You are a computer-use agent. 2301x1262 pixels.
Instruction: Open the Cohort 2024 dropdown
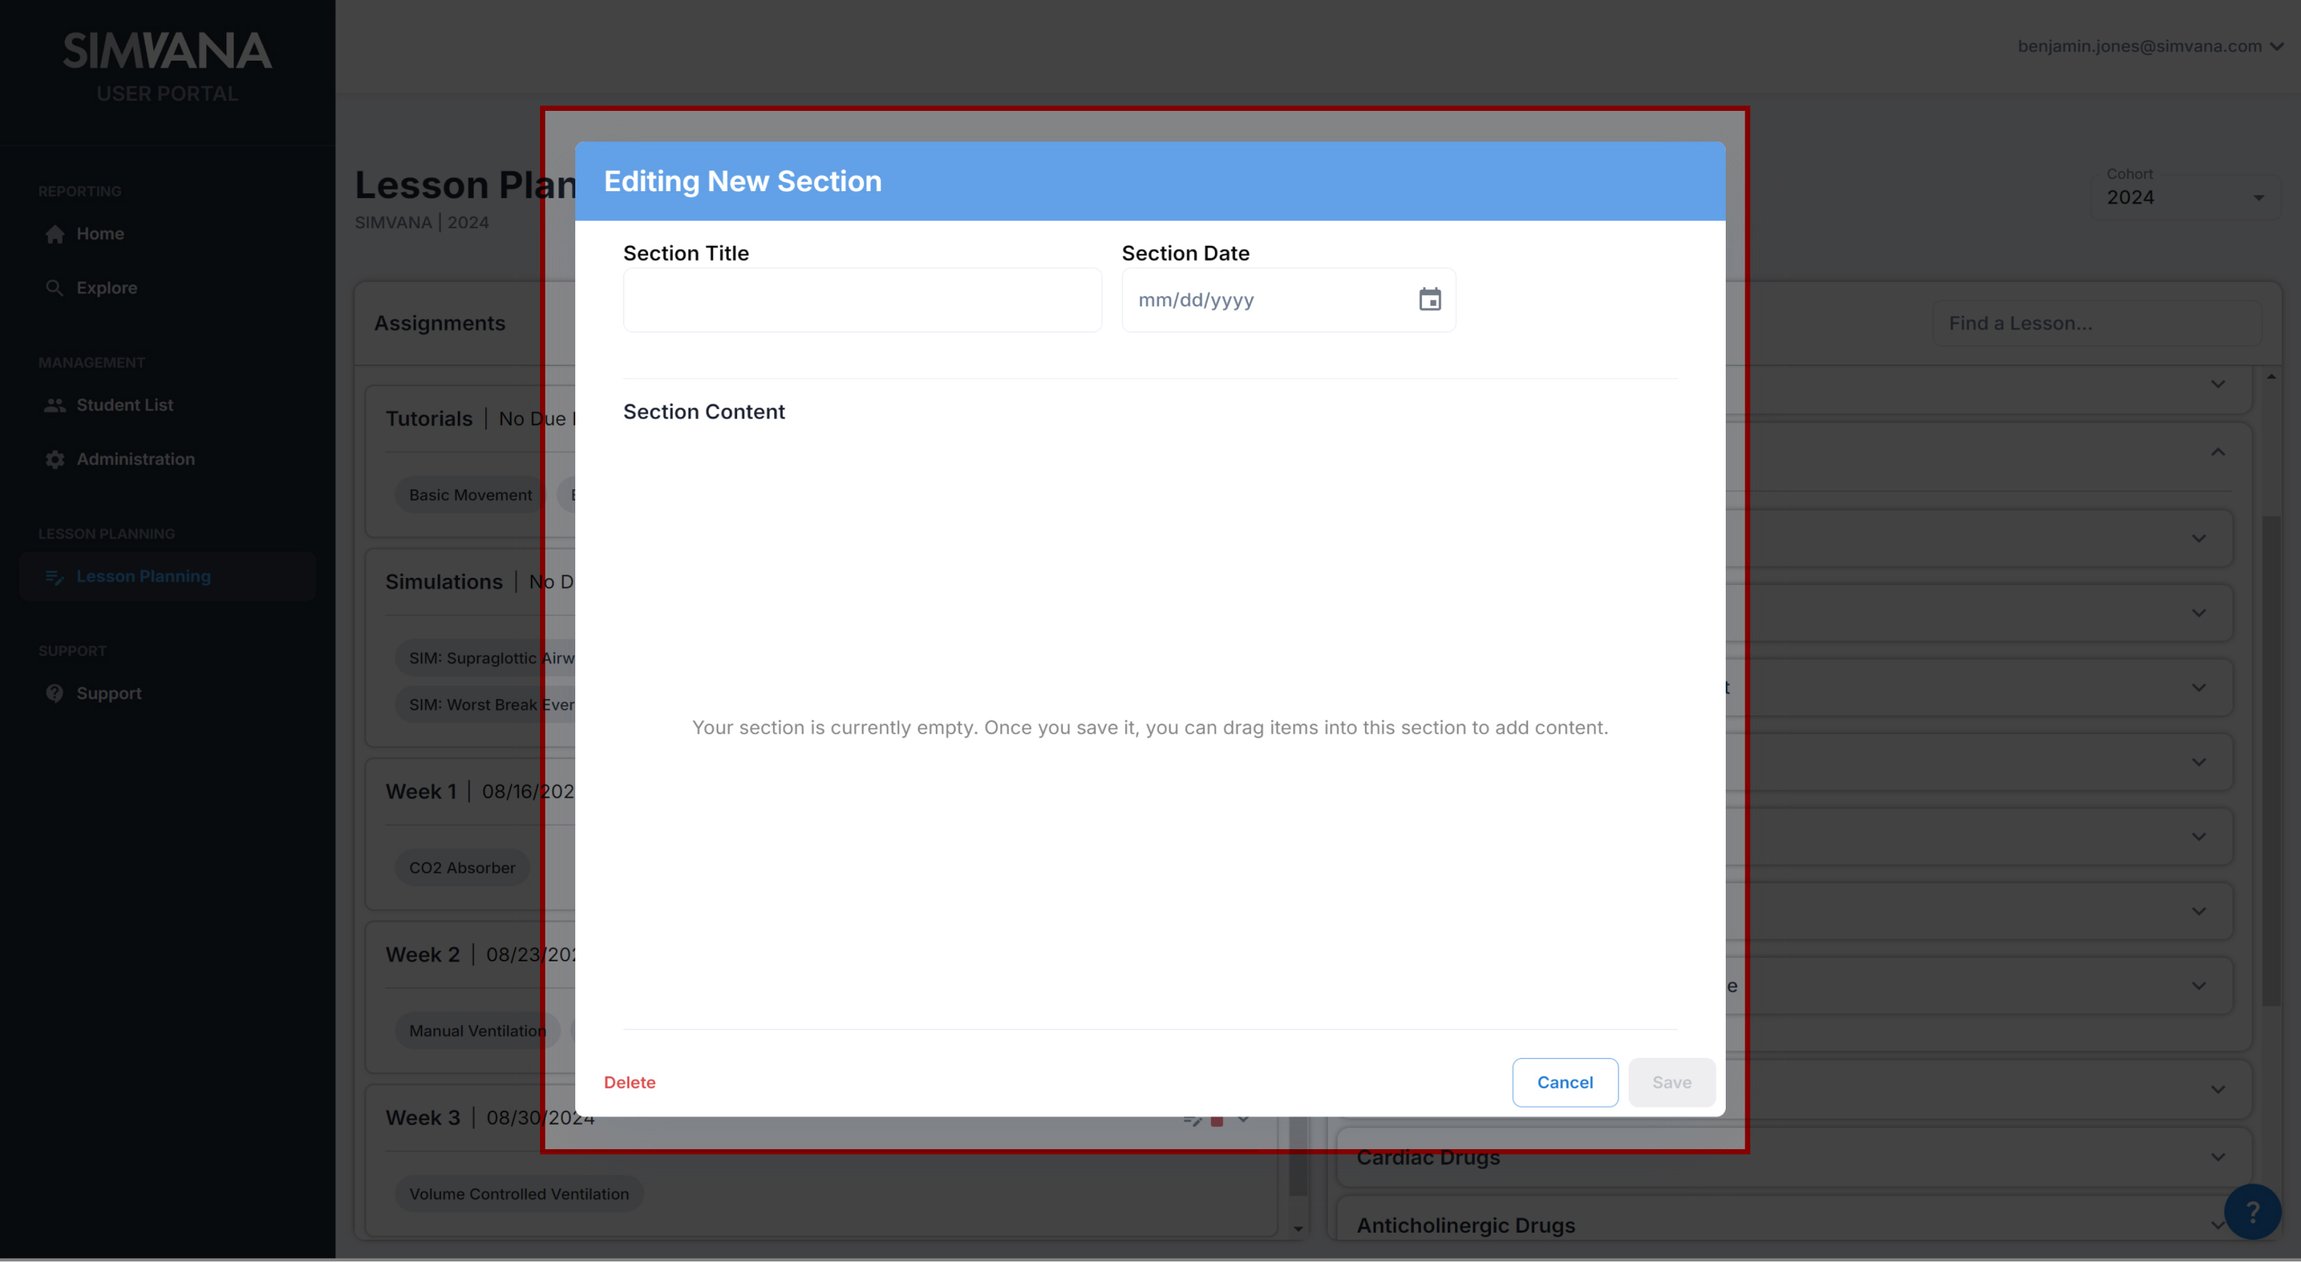2257,197
